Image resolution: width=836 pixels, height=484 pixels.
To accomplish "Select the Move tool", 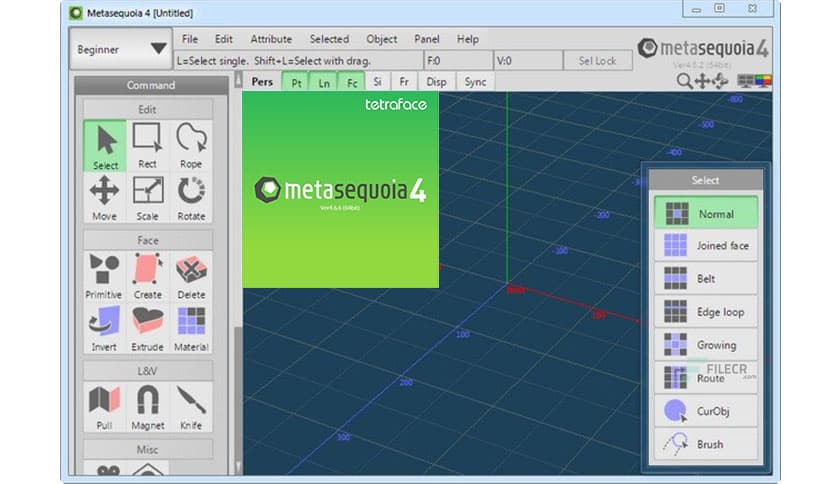I will 104,198.
